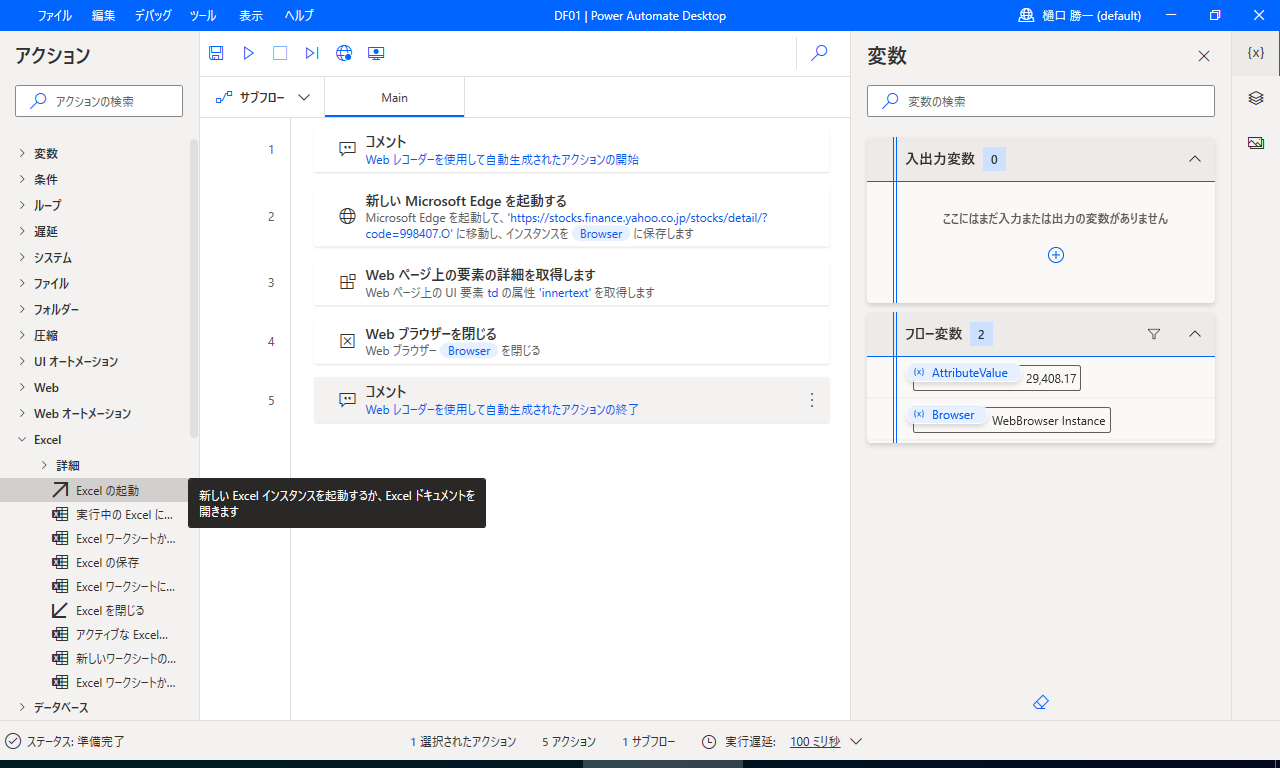Expand the Web オートメーション group
Image resolution: width=1280 pixels, height=768 pixels.
[22, 413]
